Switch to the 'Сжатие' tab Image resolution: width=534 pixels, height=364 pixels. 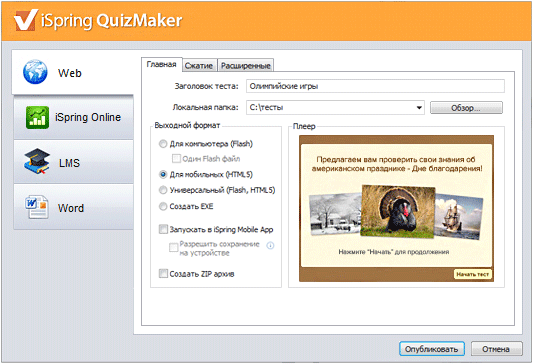199,65
